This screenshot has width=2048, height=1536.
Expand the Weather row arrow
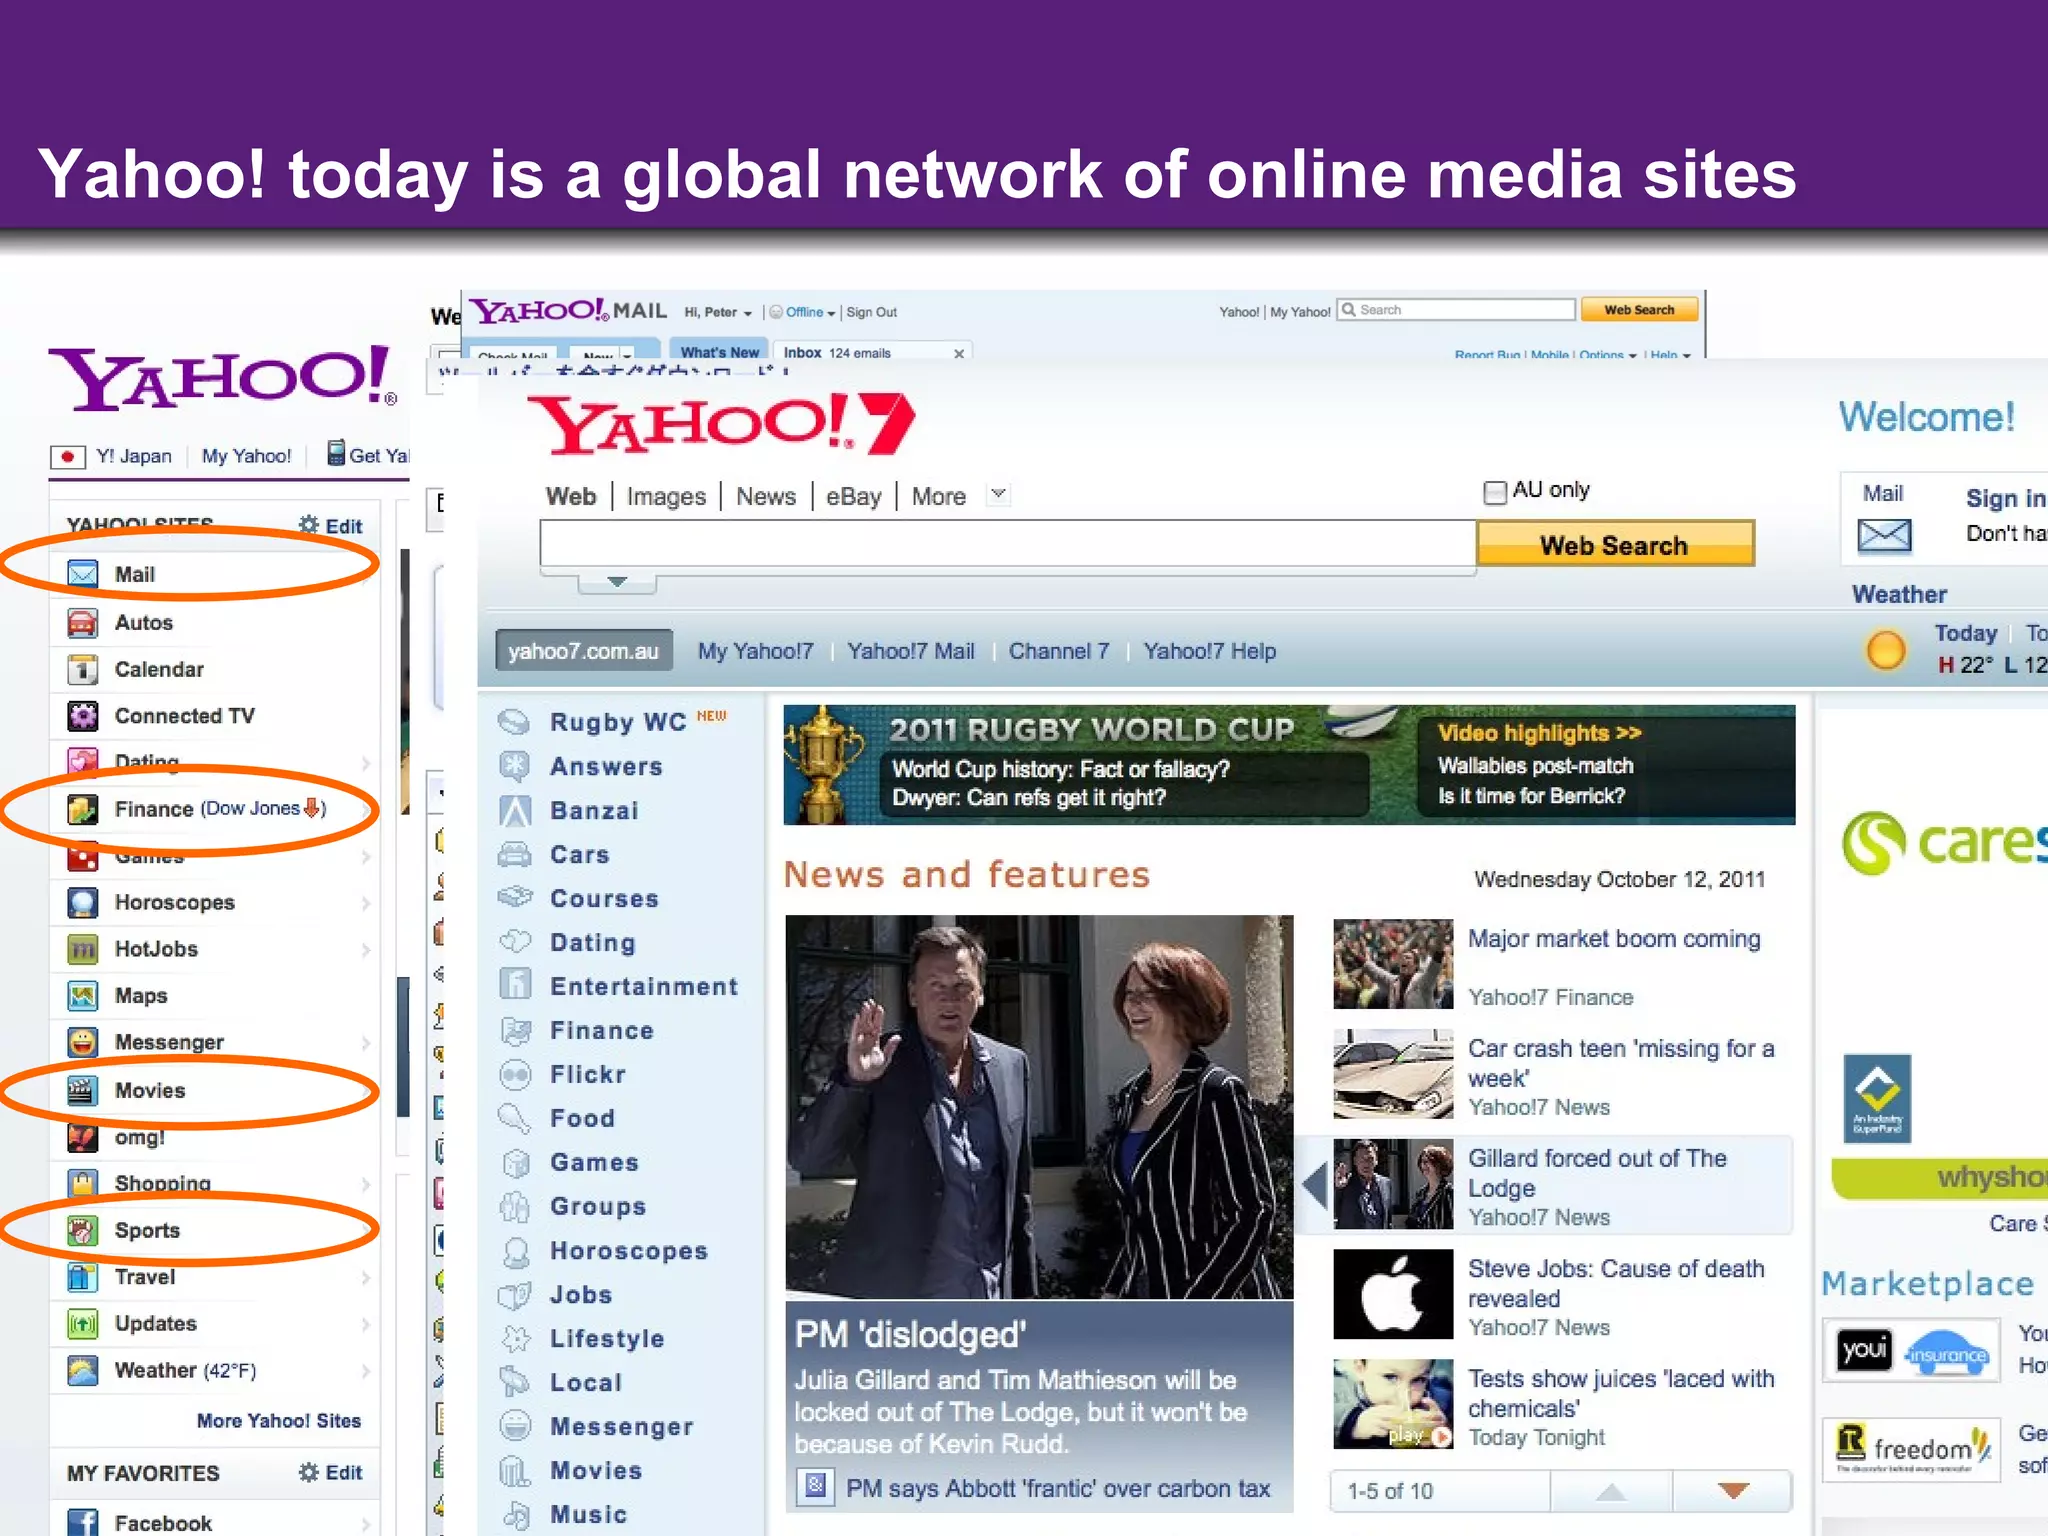366,1371
